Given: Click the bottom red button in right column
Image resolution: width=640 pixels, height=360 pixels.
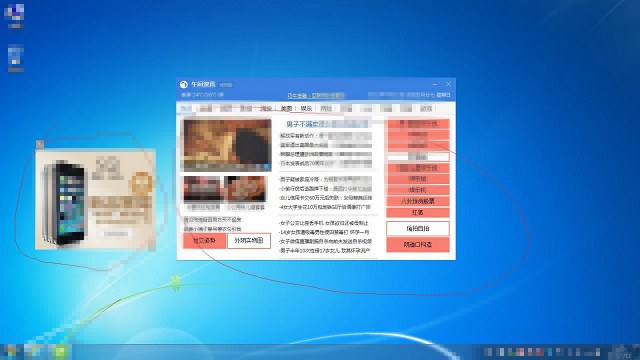Looking at the screenshot, I should 418,244.
